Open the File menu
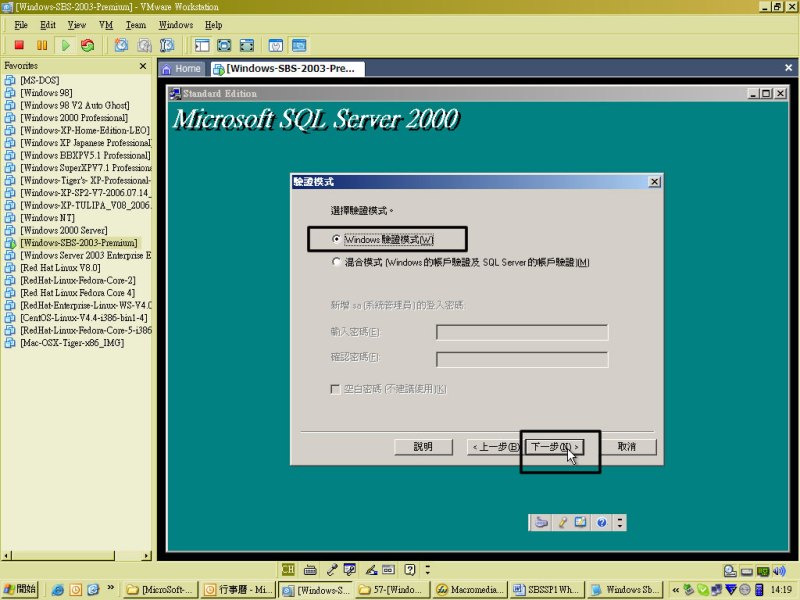The height and width of the screenshot is (600, 800). pos(21,25)
